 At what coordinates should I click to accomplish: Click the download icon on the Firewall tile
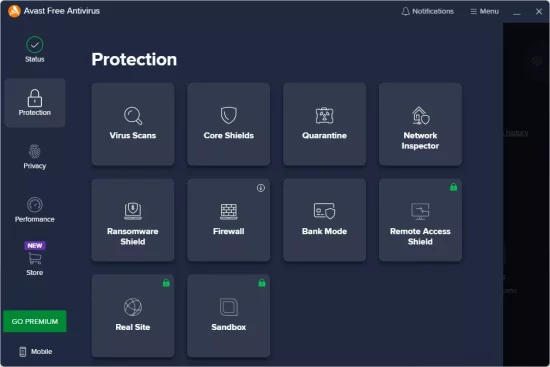(x=261, y=188)
